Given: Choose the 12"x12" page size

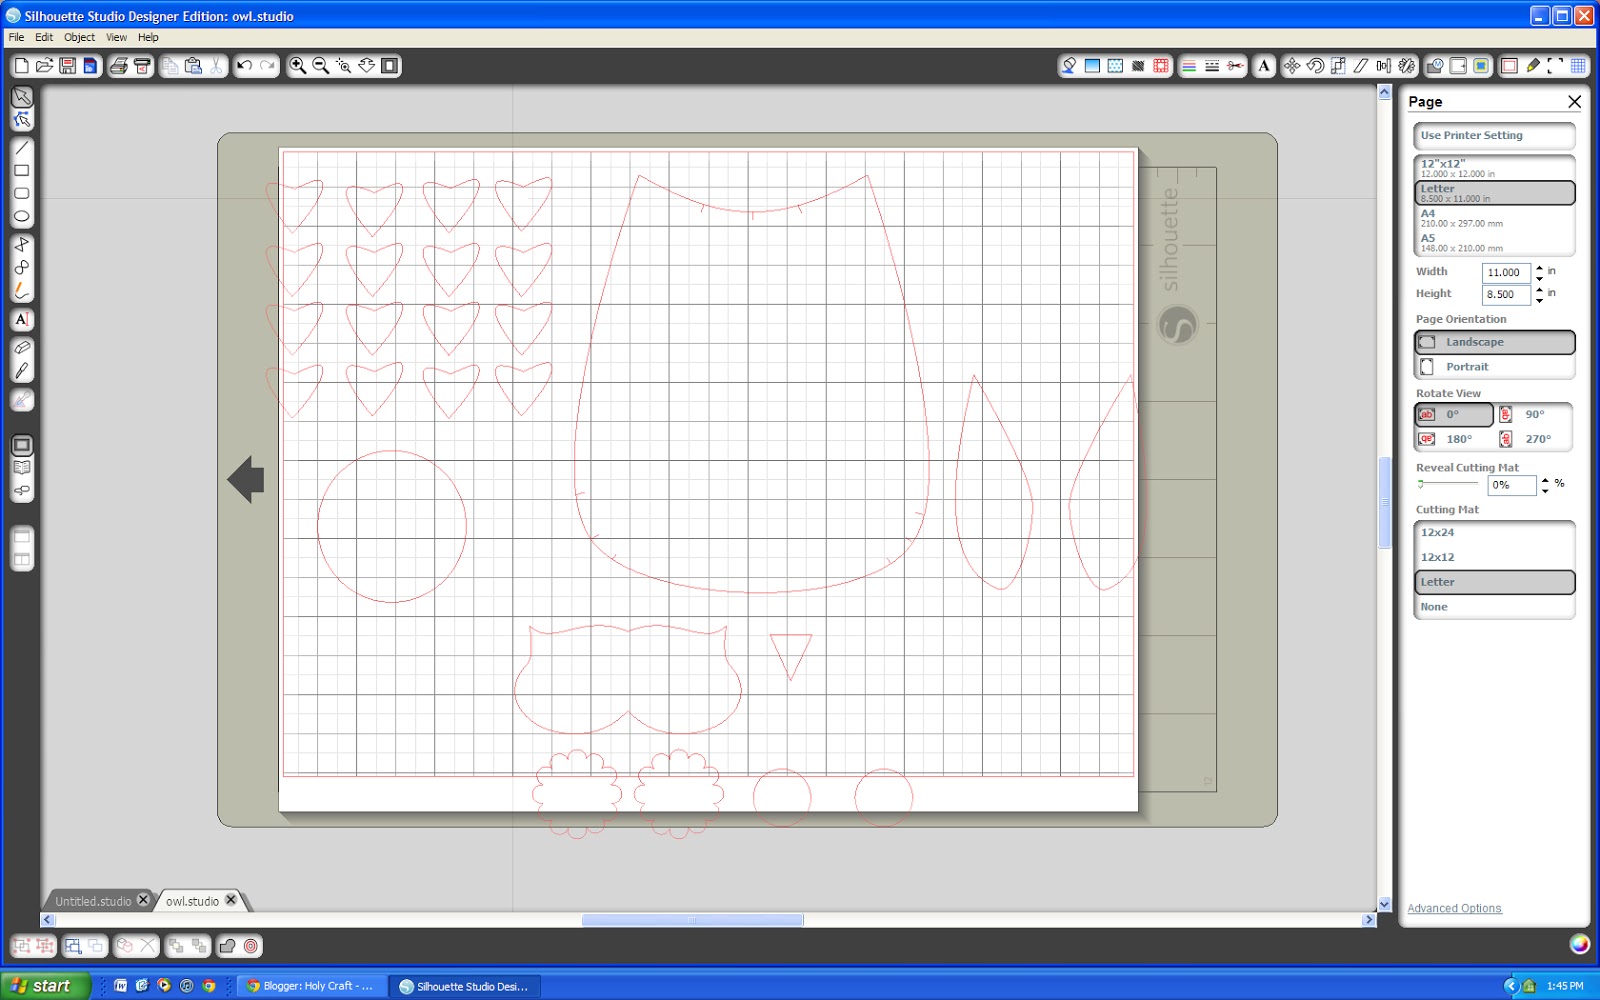Looking at the screenshot, I should (1495, 168).
